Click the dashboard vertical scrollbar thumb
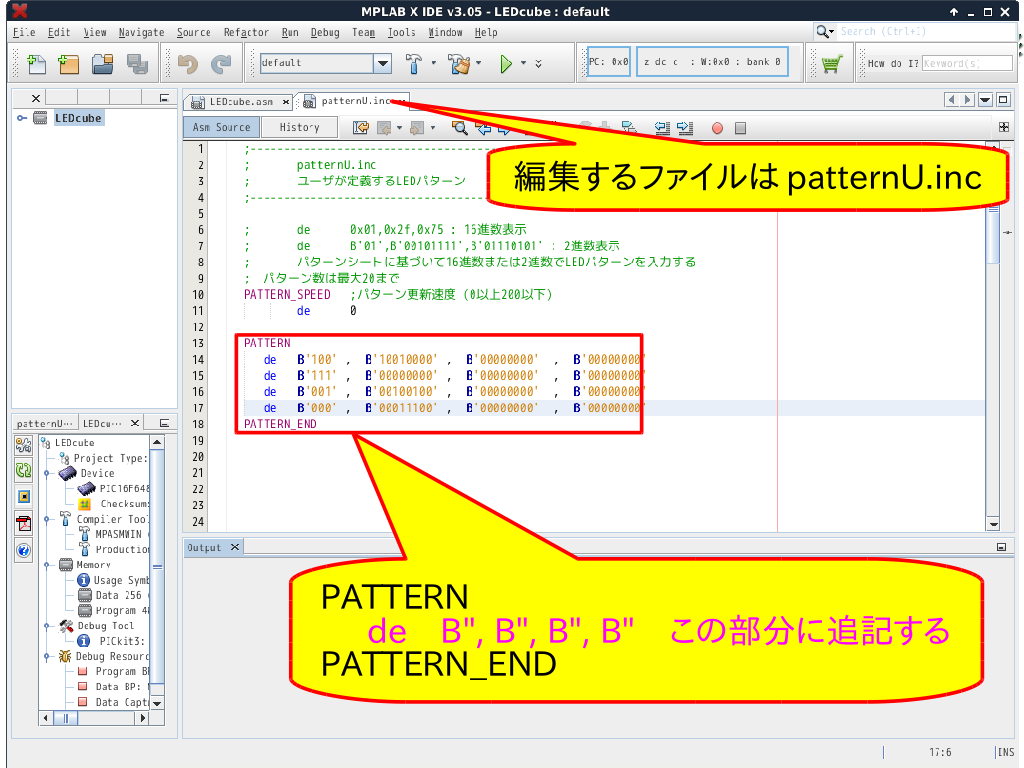Screen dimensions: 1024x768 point(157,567)
